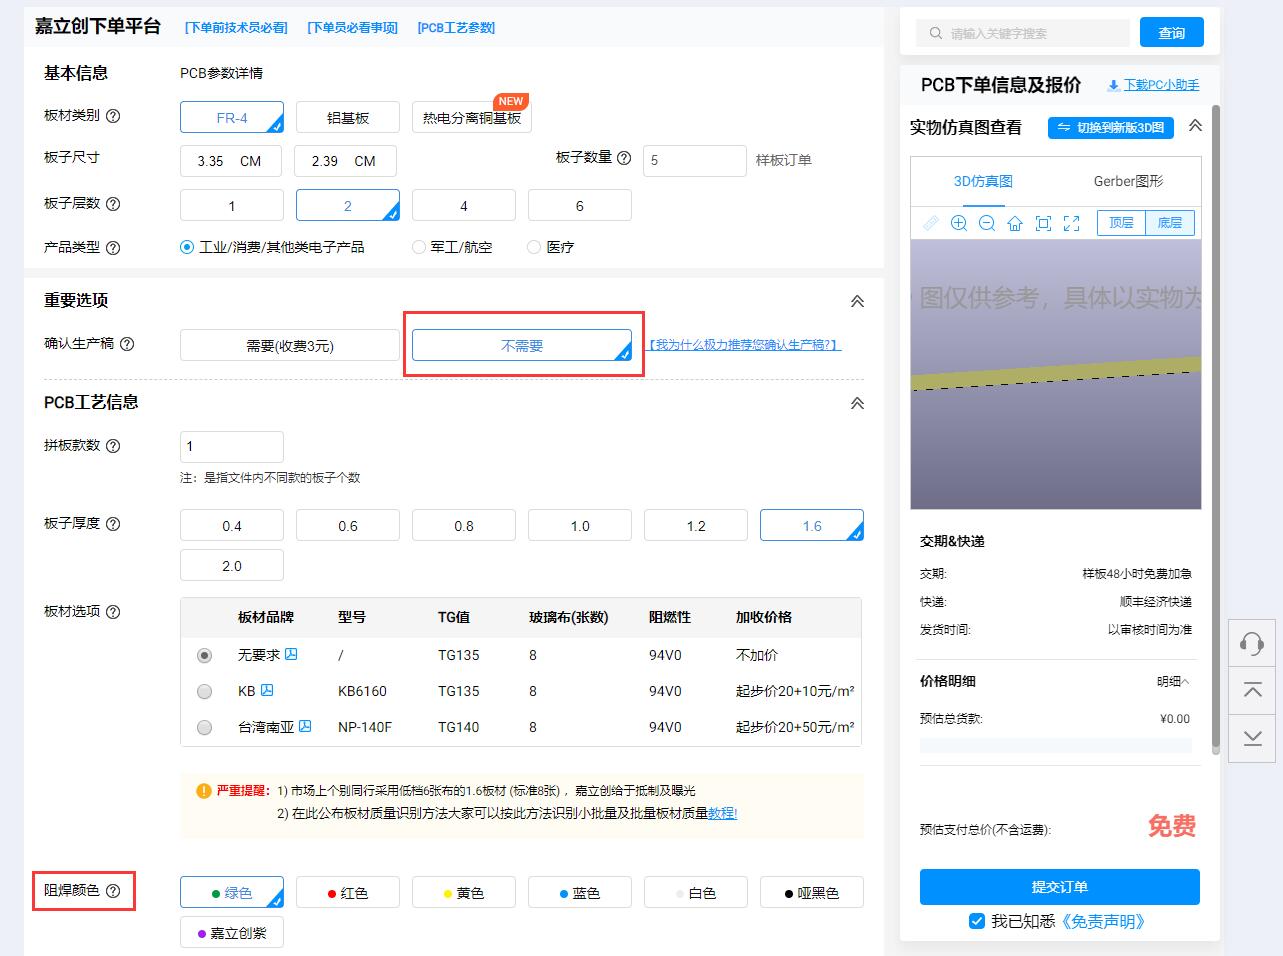Choose 铝基板 board material type

pos(348,117)
